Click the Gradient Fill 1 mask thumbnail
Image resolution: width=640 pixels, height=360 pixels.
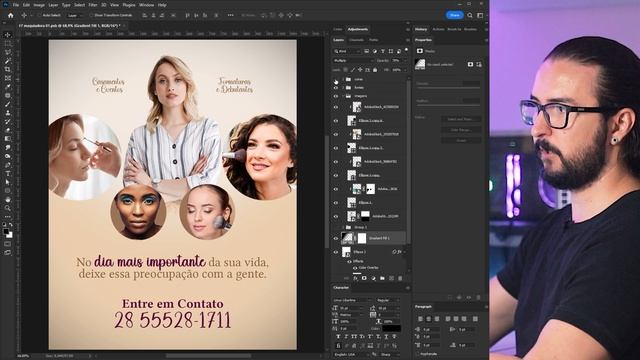click(362, 238)
